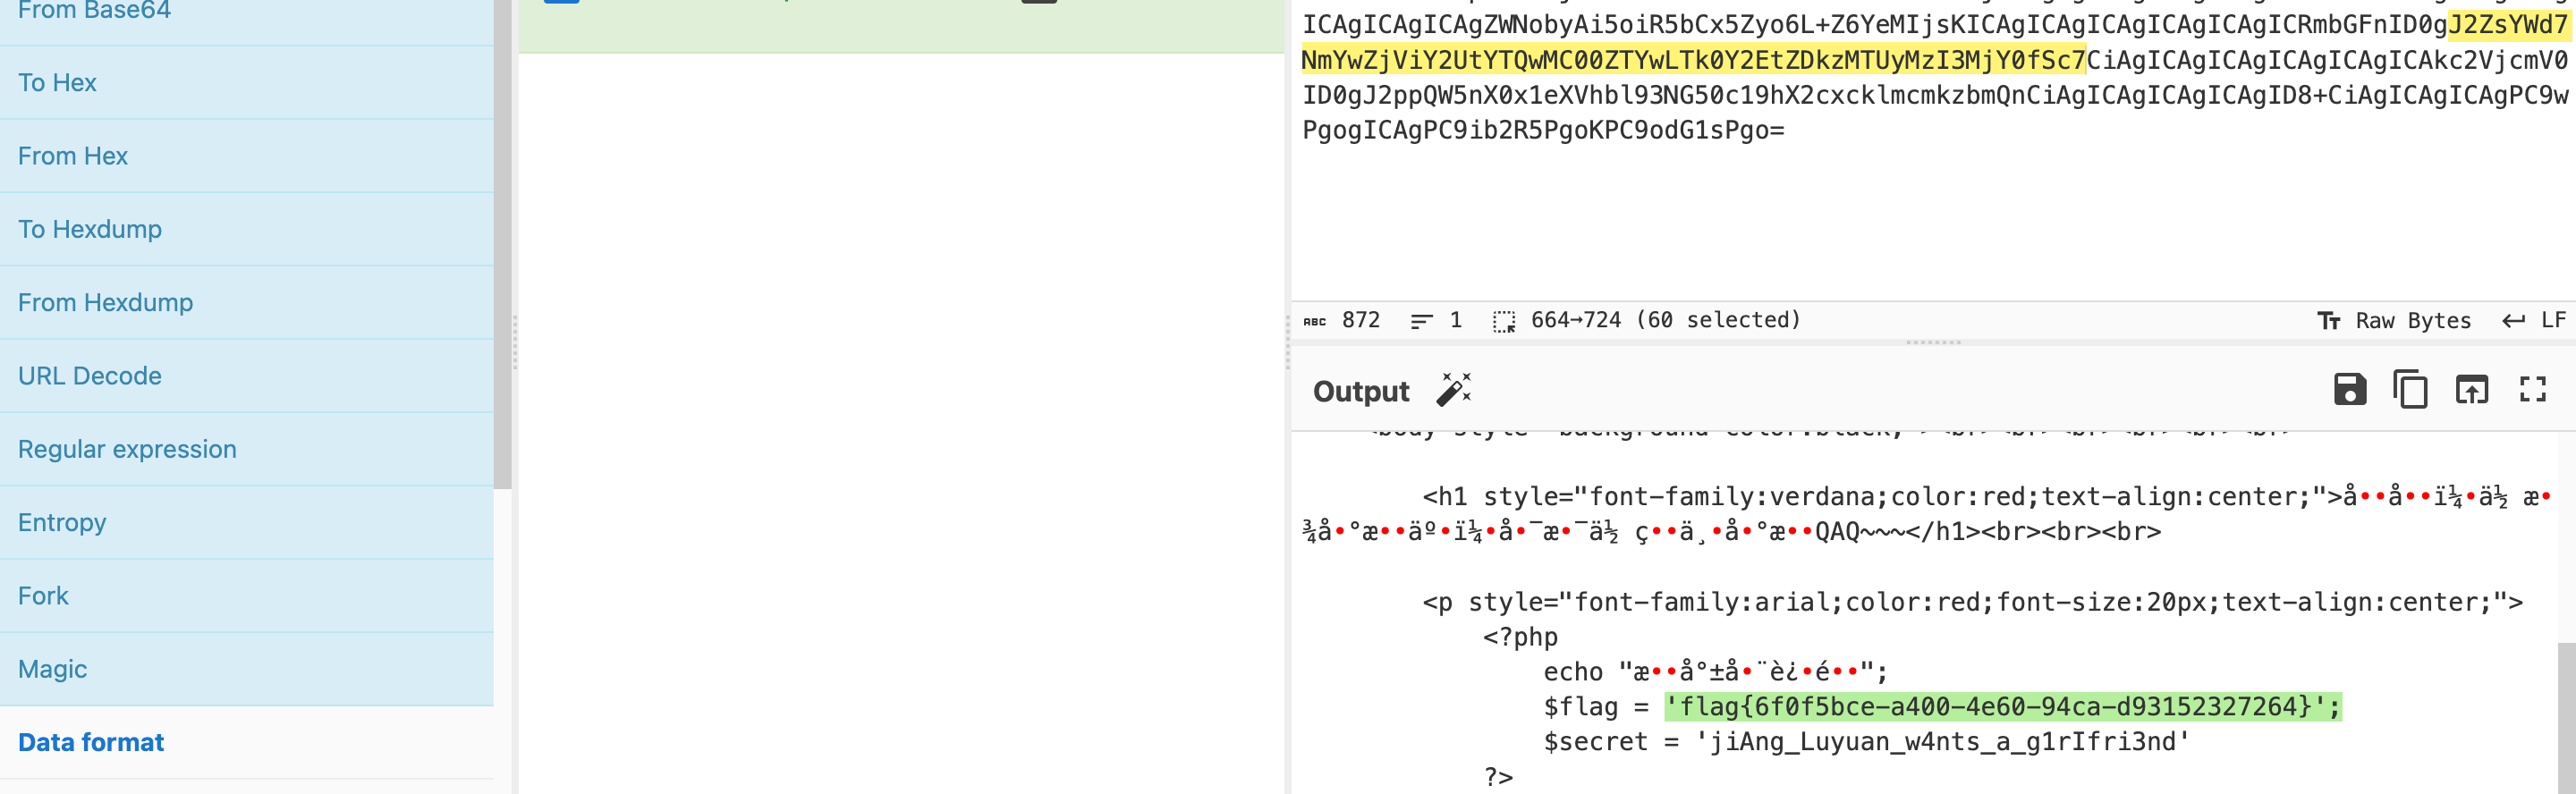
Task: Click the Output heading label
Action: [1361, 391]
